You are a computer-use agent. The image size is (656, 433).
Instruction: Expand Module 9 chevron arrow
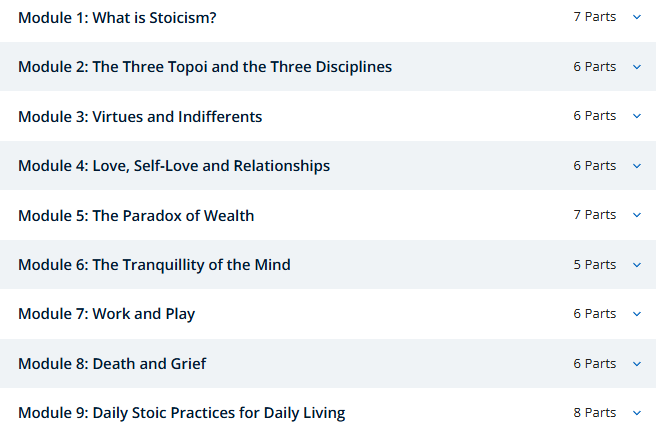pyautogui.click(x=637, y=413)
